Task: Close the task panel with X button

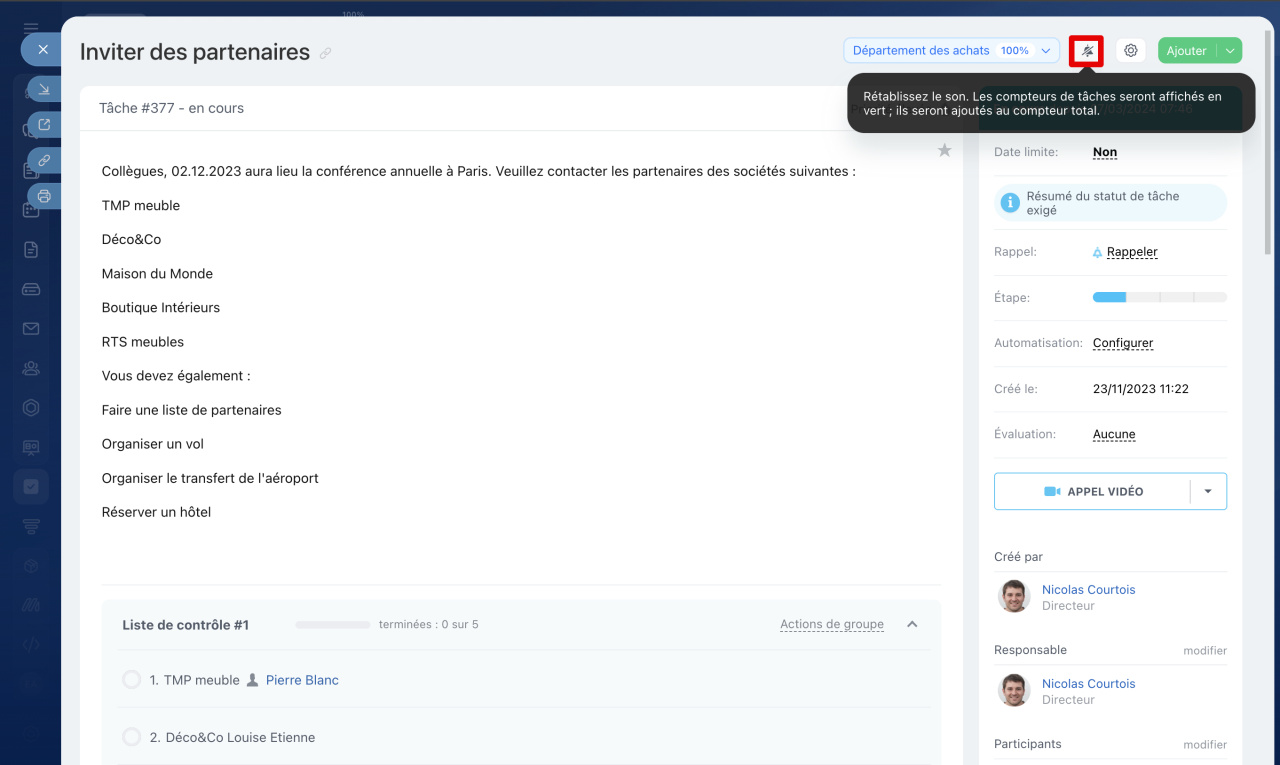Action: tap(43, 49)
